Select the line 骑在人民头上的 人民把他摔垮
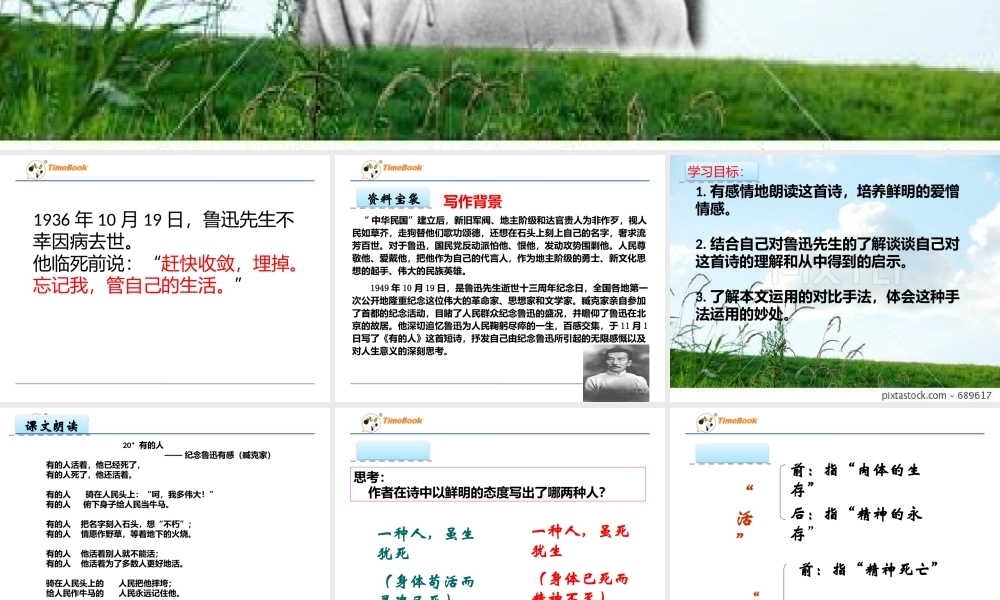The width and height of the screenshot is (1000, 600). pyautogui.click(x=108, y=583)
